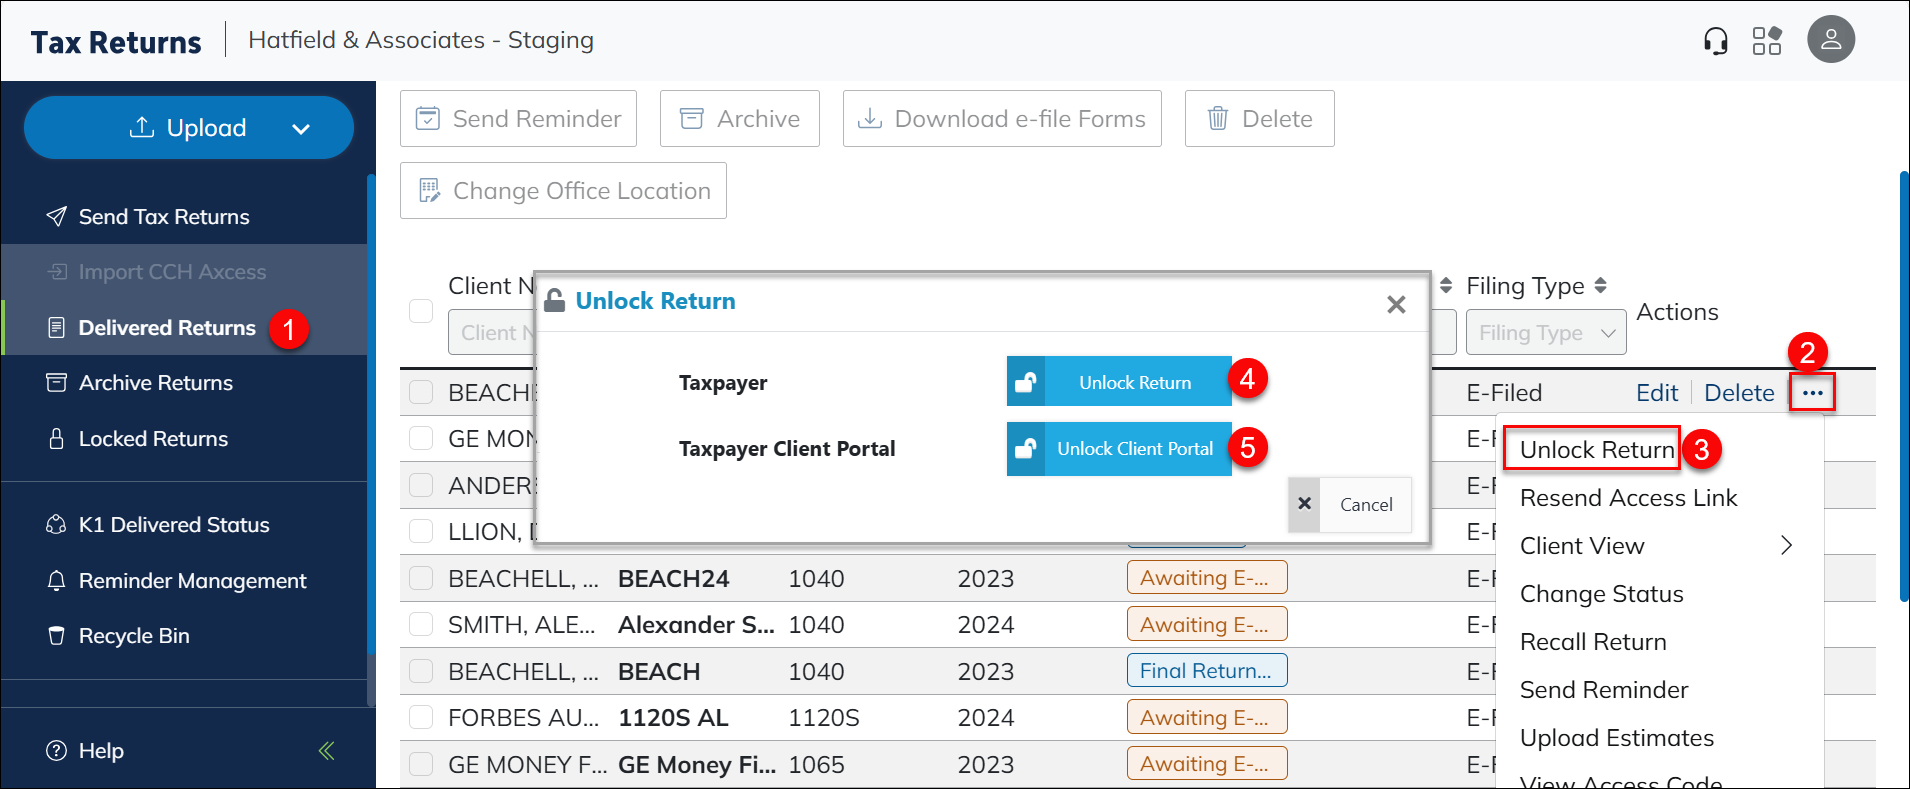Expand the Upload dropdown arrow
1910x789 pixels.
tap(301, 129)
